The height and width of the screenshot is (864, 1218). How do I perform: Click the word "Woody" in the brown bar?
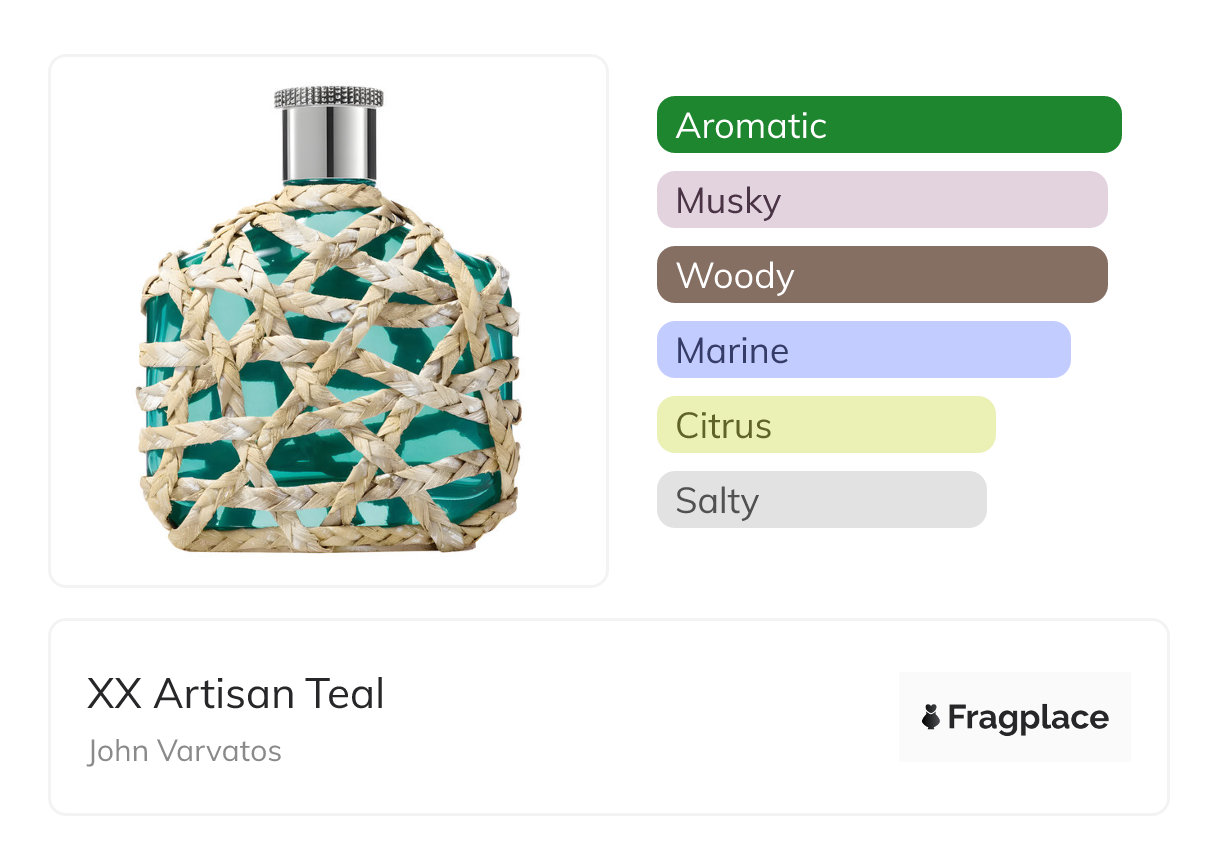pyautogui.click(x=735, y=276)
